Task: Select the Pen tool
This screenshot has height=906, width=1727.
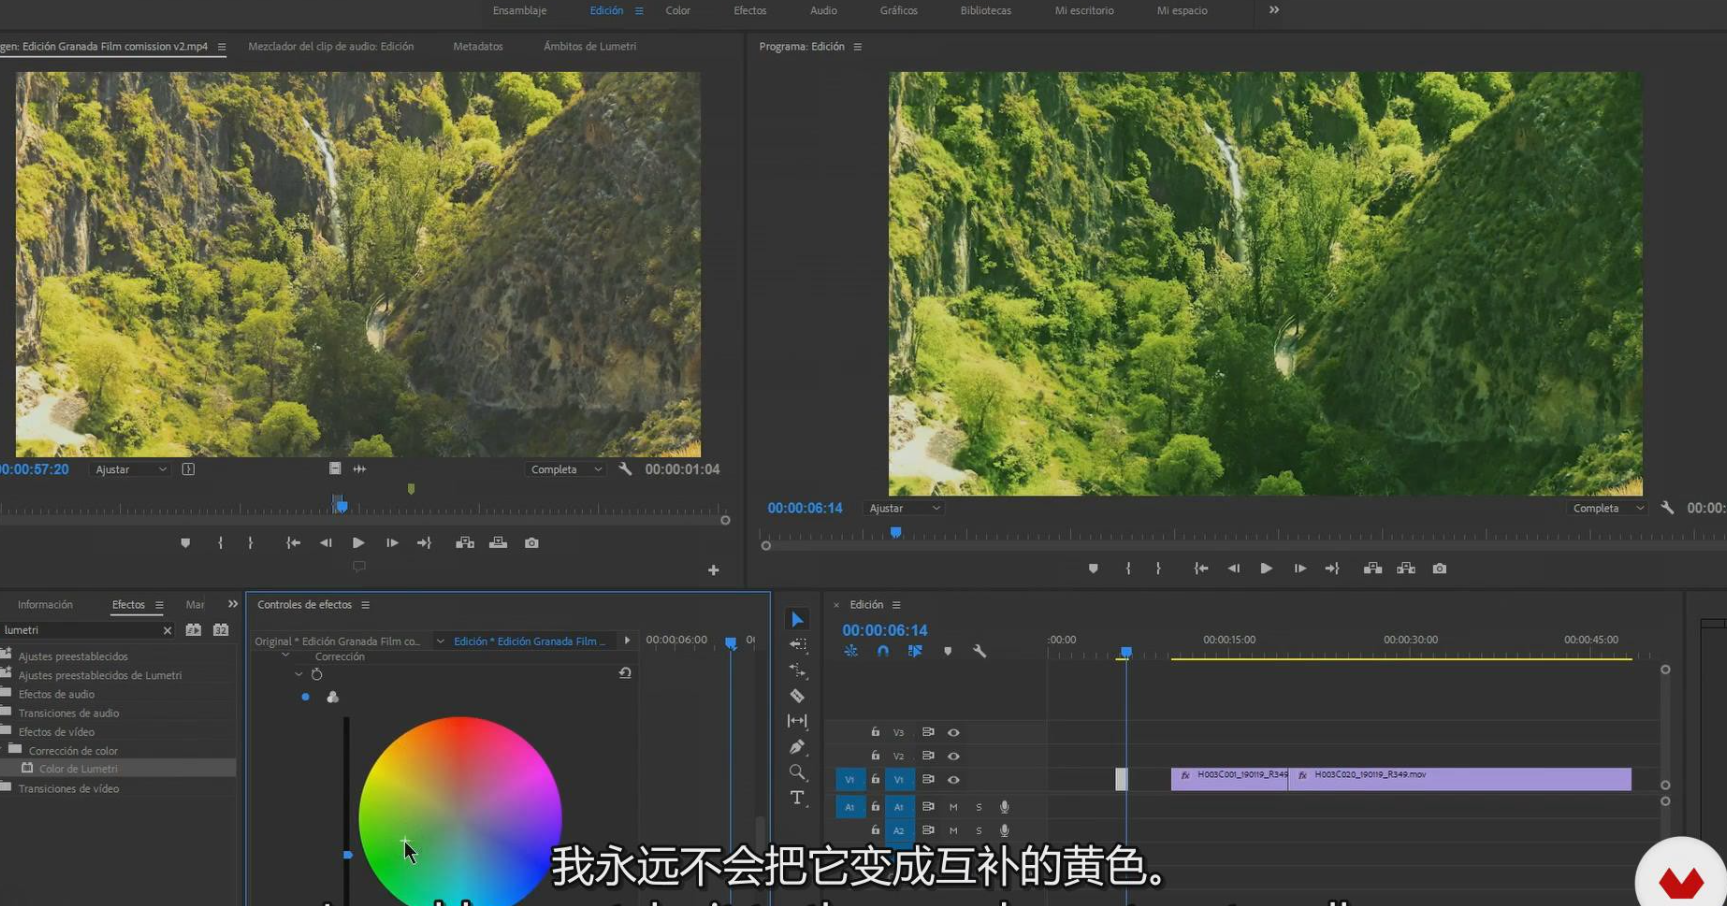Action: pyautogui.click(x=797, y=747)
